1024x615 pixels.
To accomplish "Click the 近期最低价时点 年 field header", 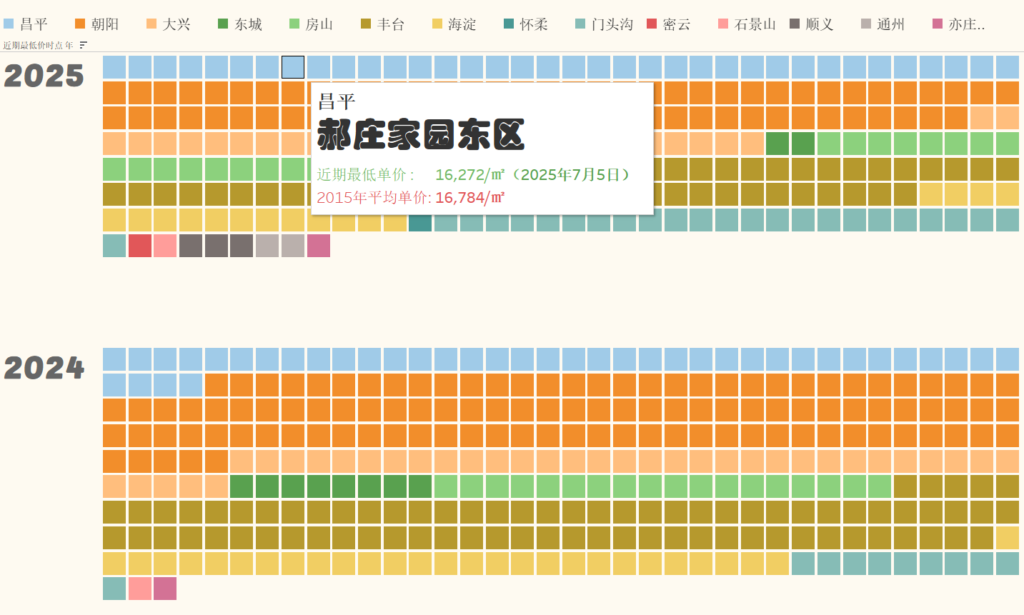I will pyautogui.click(x=38, y=45).
